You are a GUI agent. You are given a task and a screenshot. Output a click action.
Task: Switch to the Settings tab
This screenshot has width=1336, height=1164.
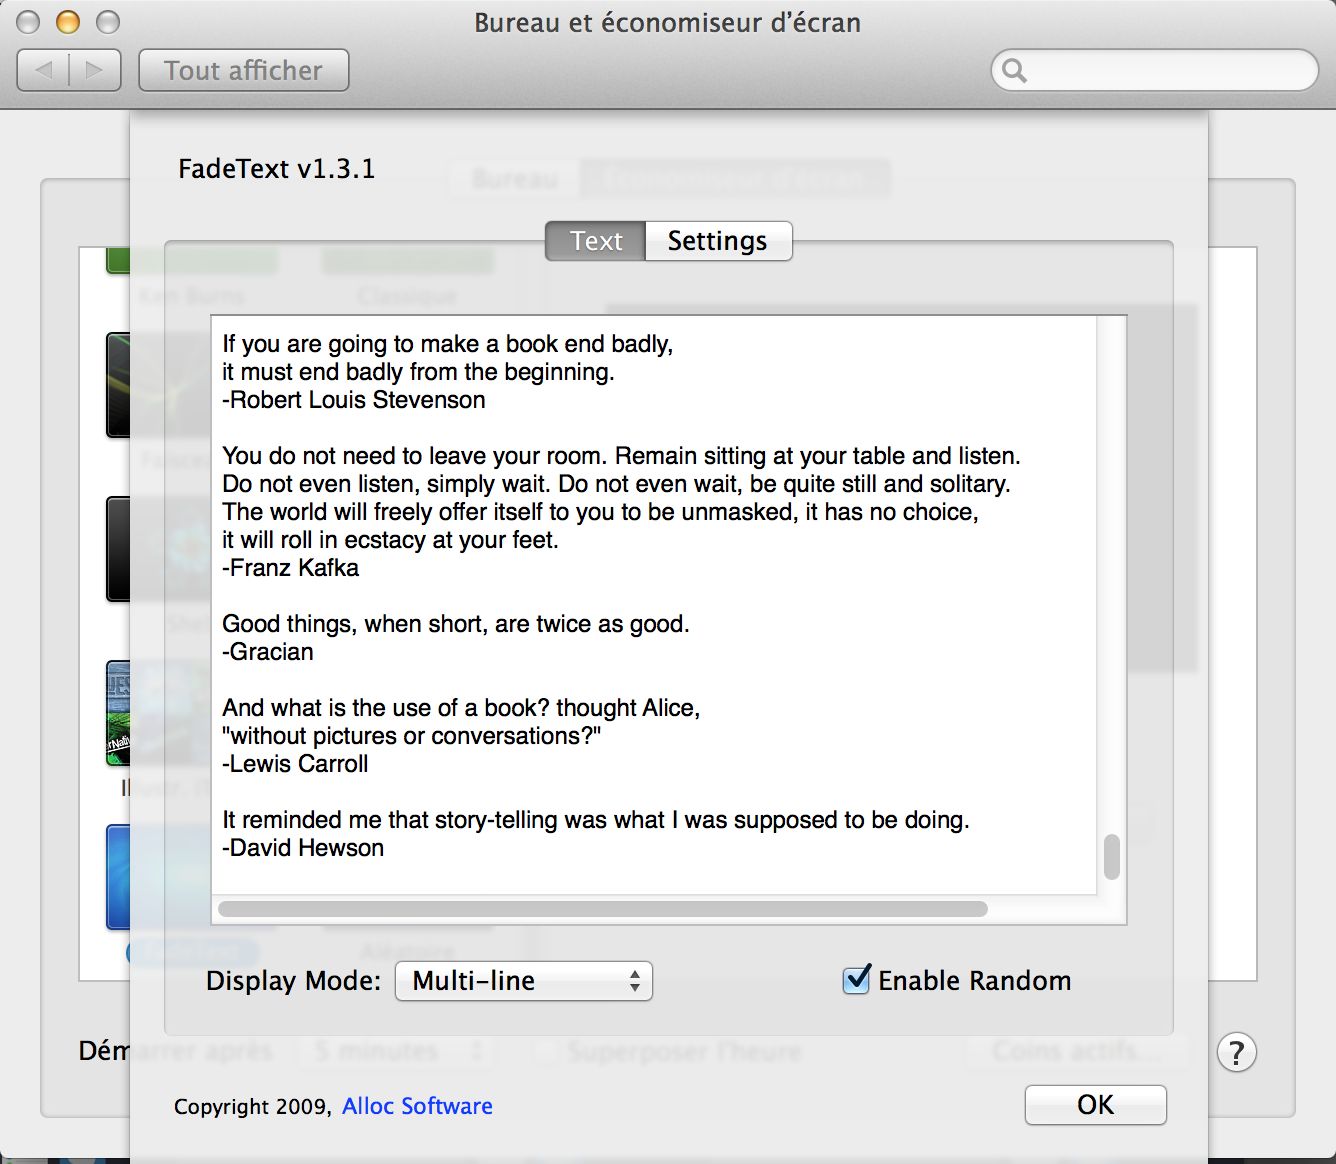(x=717, y=241)
